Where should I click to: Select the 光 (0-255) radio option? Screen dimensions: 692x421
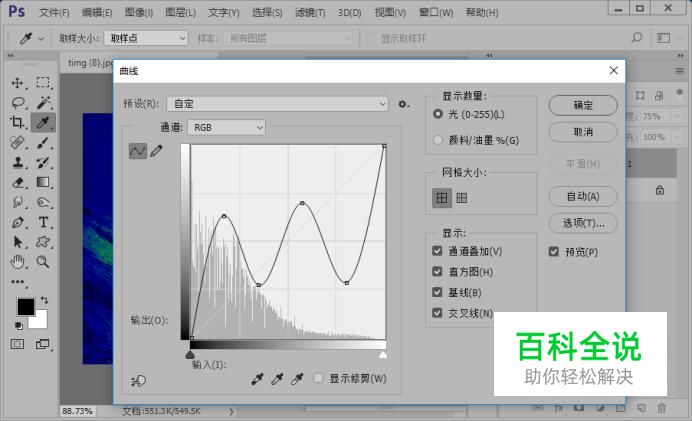coord(438,114)
